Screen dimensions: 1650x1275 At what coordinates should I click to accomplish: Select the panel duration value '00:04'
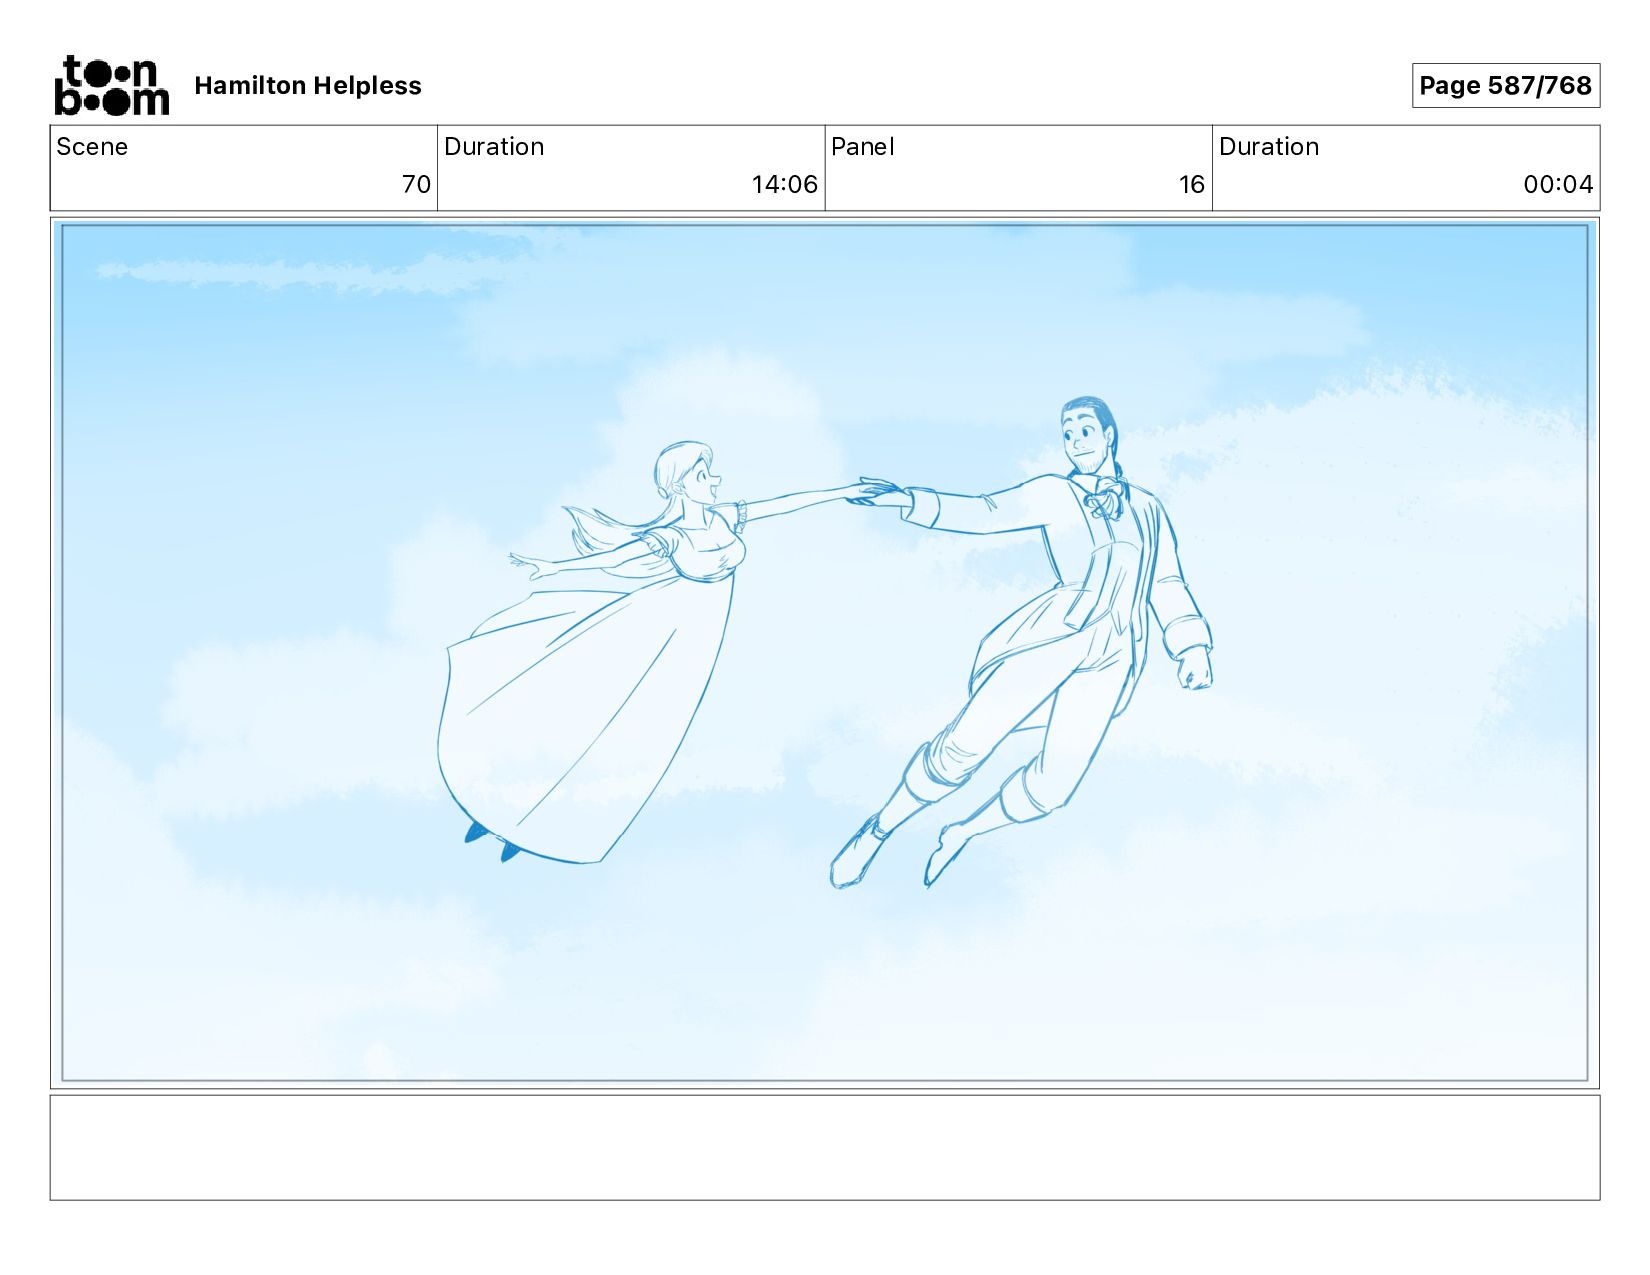[x=1558, y=184]
